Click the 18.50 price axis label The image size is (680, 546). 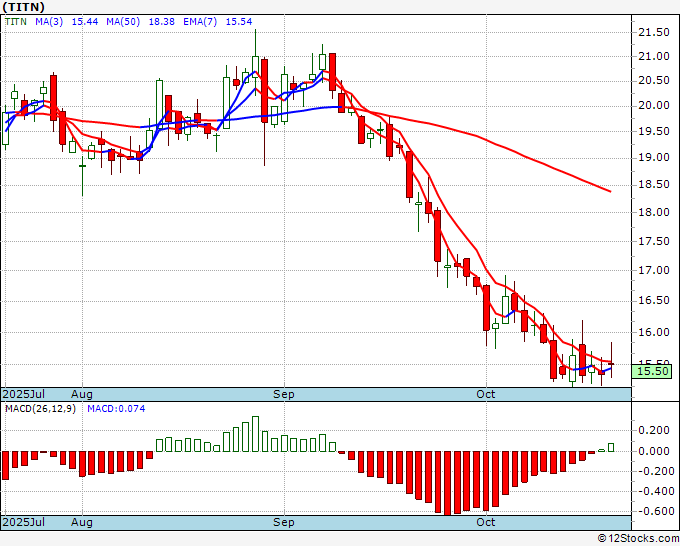tap(654, 185)
